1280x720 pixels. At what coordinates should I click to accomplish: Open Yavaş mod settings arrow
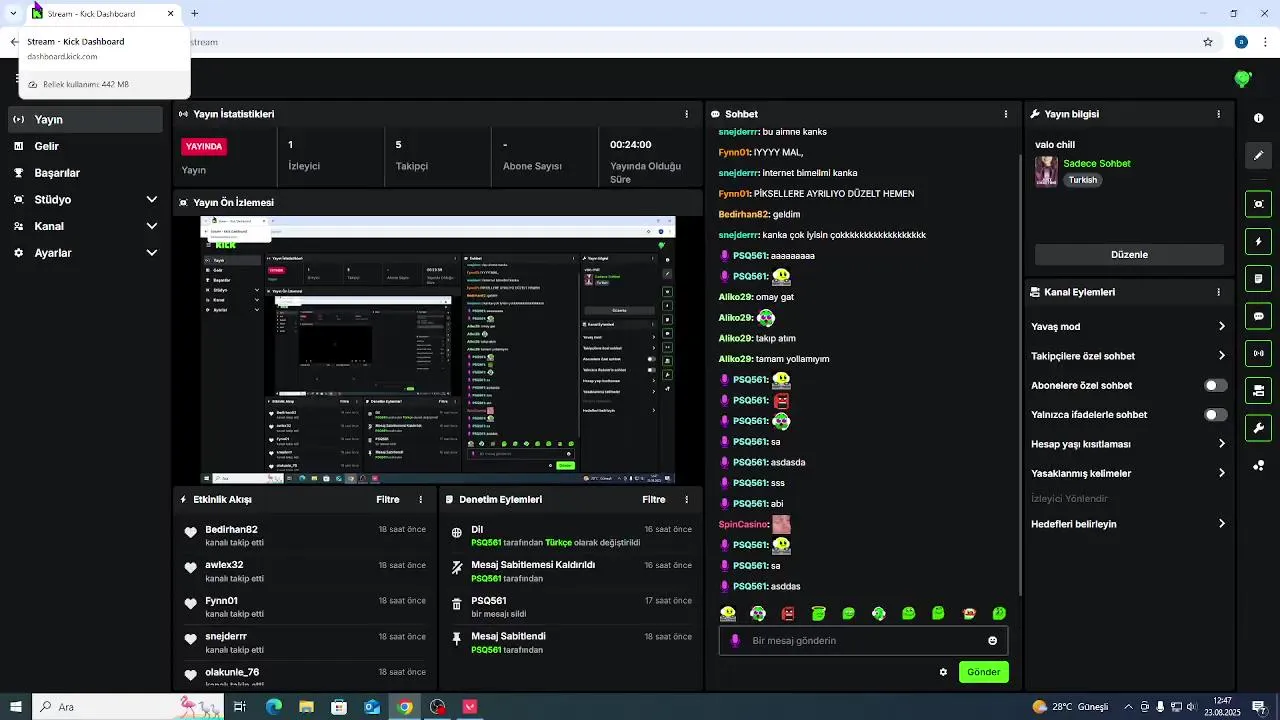[1221, 326]
